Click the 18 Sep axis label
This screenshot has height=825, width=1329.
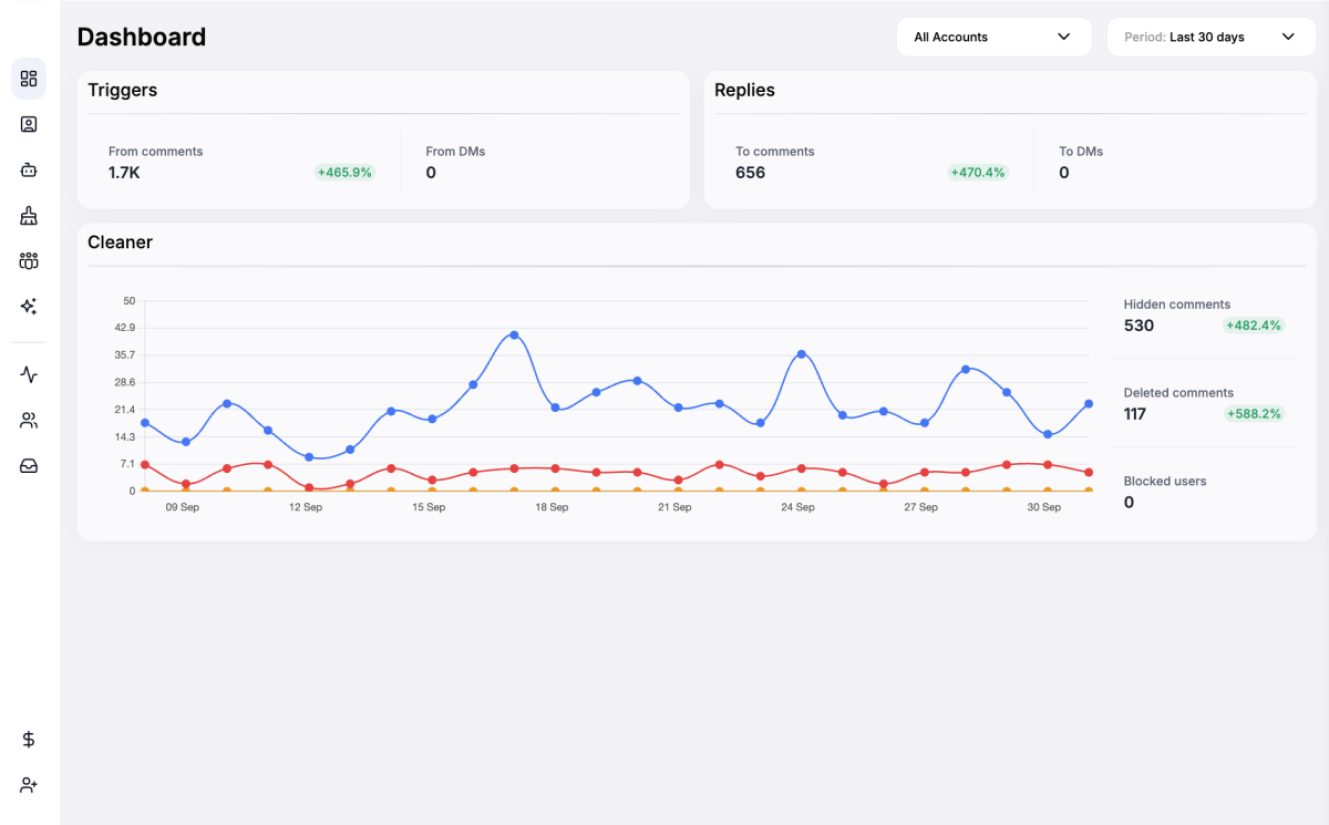pyautogui.click(x=552, y=508)
